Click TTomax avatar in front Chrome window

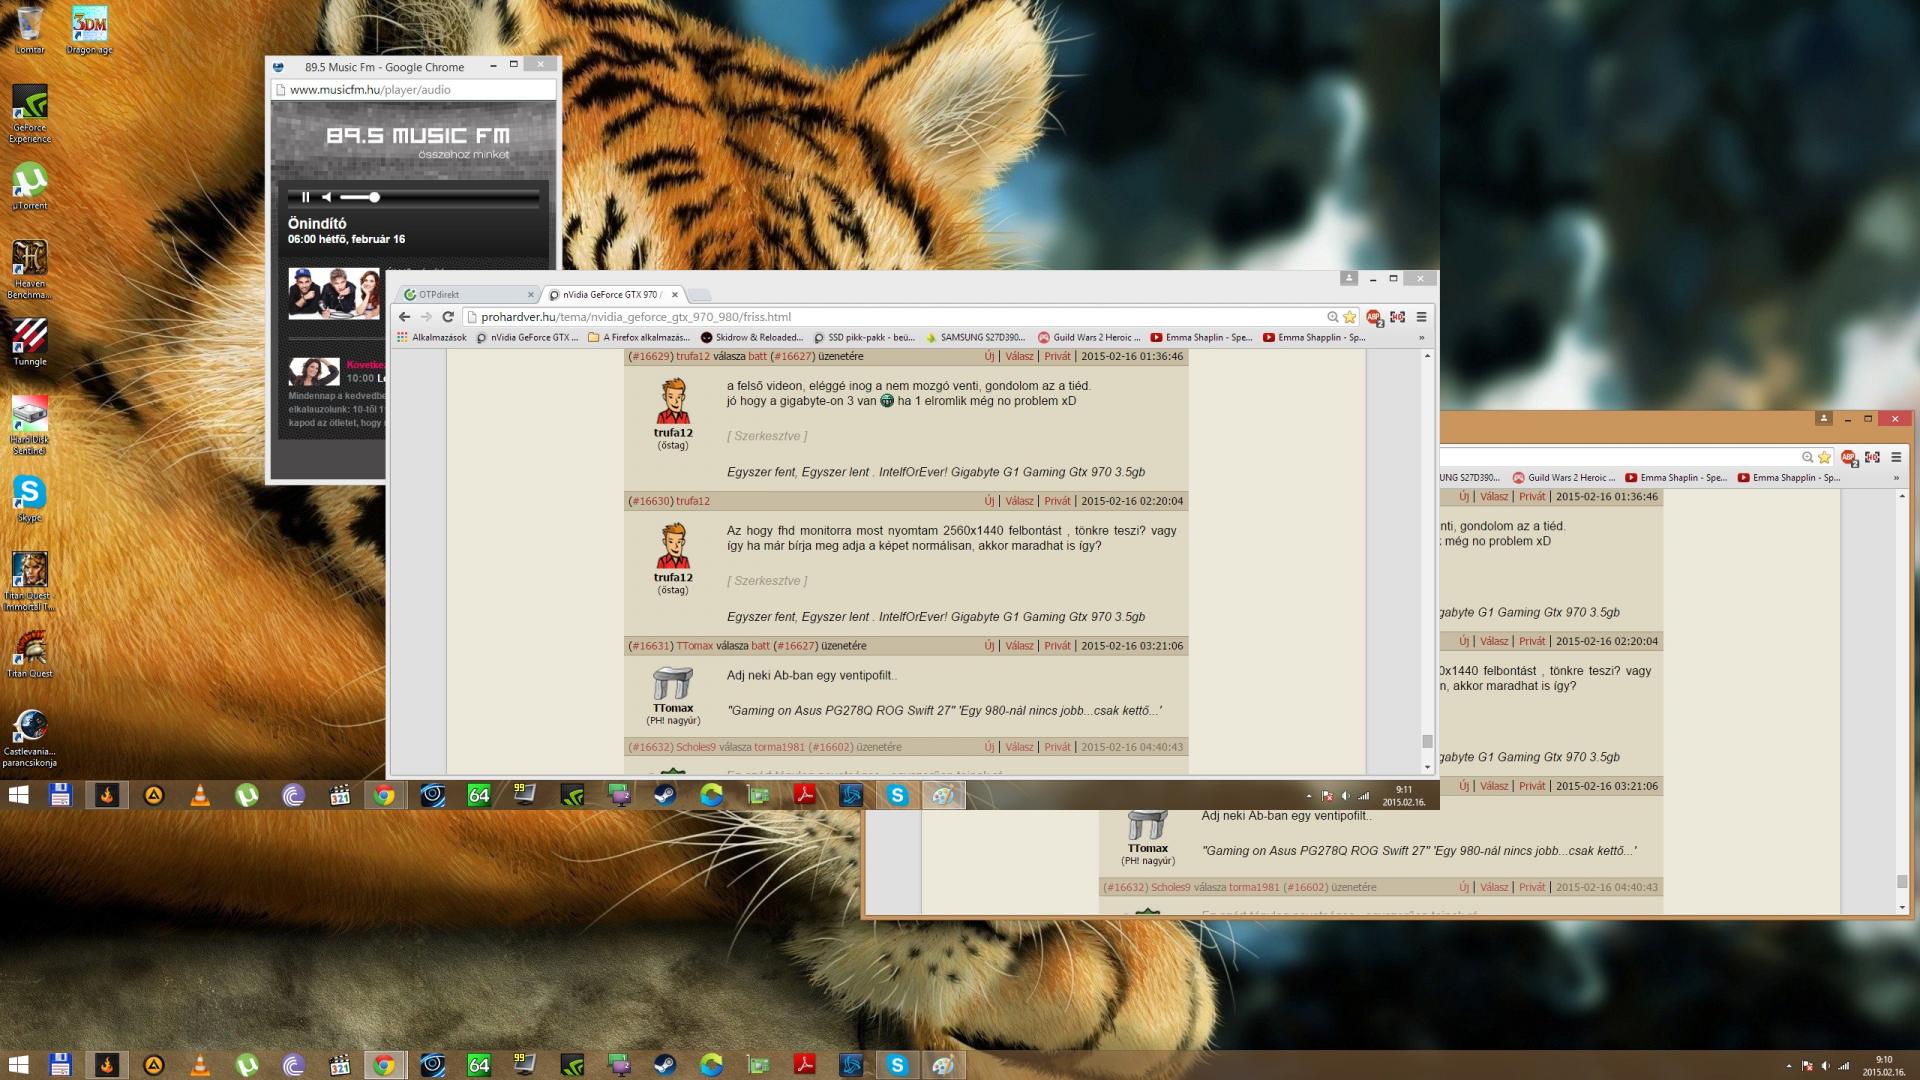tap(673, 685)
